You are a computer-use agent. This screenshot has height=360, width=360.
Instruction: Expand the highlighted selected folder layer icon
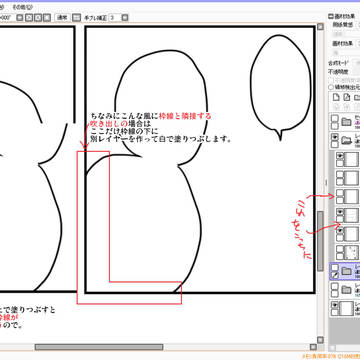point(347,272)
